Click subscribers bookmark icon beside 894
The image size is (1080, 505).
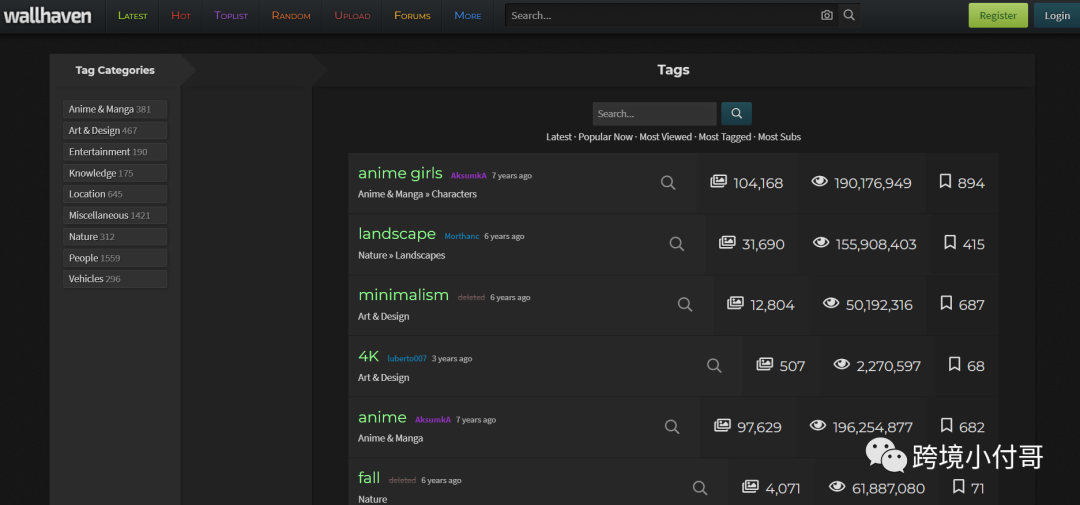coord(946,182)
